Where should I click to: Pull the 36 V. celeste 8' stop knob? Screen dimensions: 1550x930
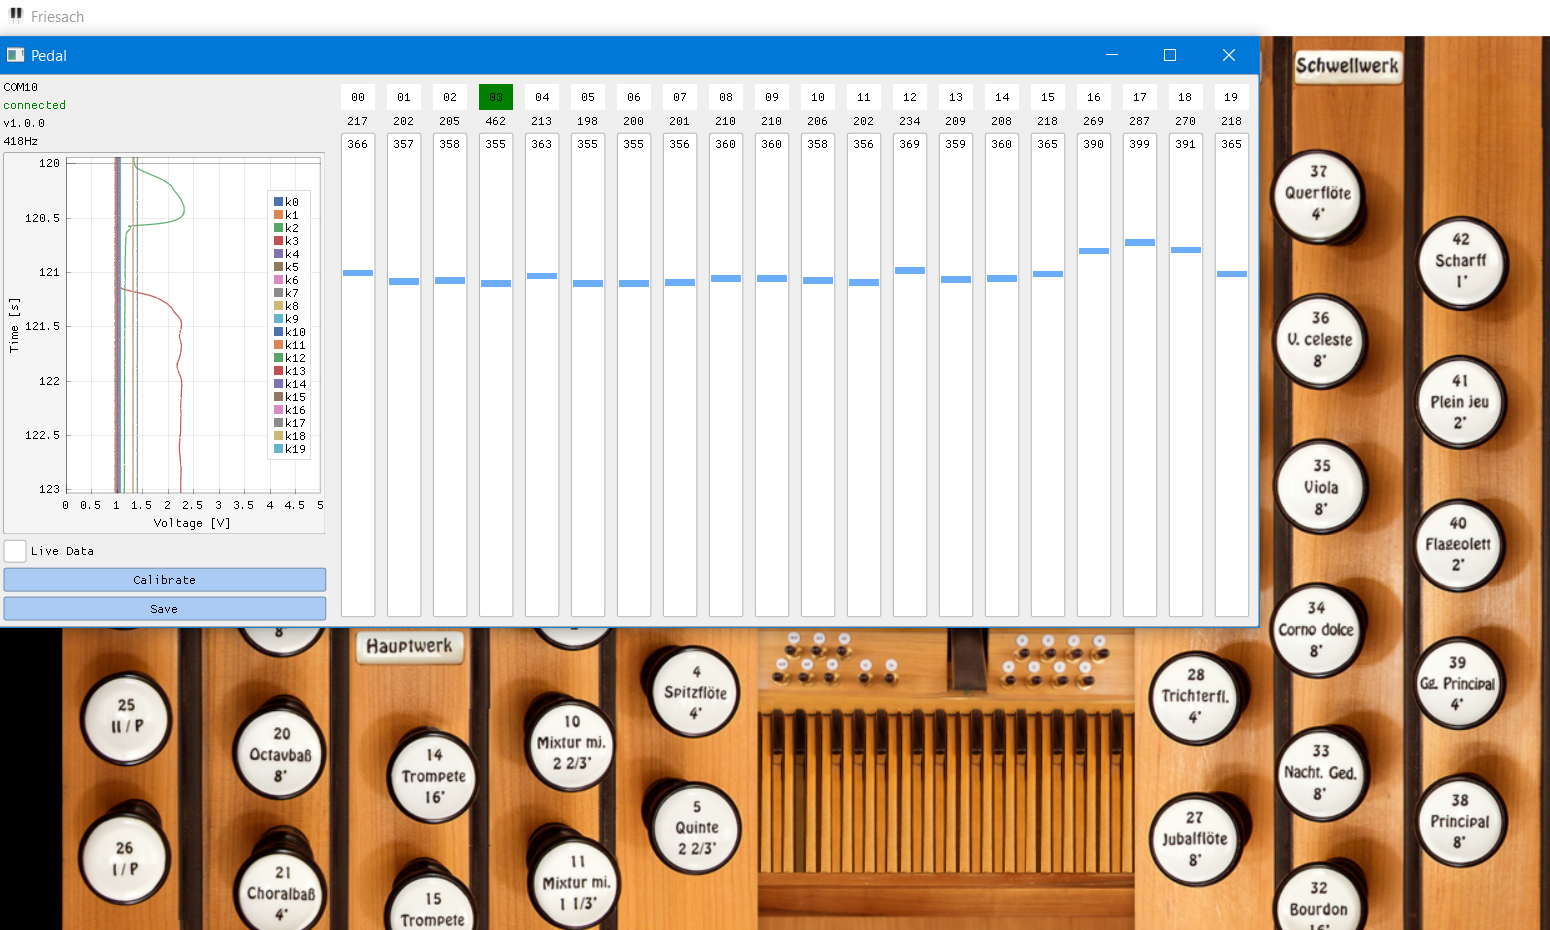point(1320,341)
